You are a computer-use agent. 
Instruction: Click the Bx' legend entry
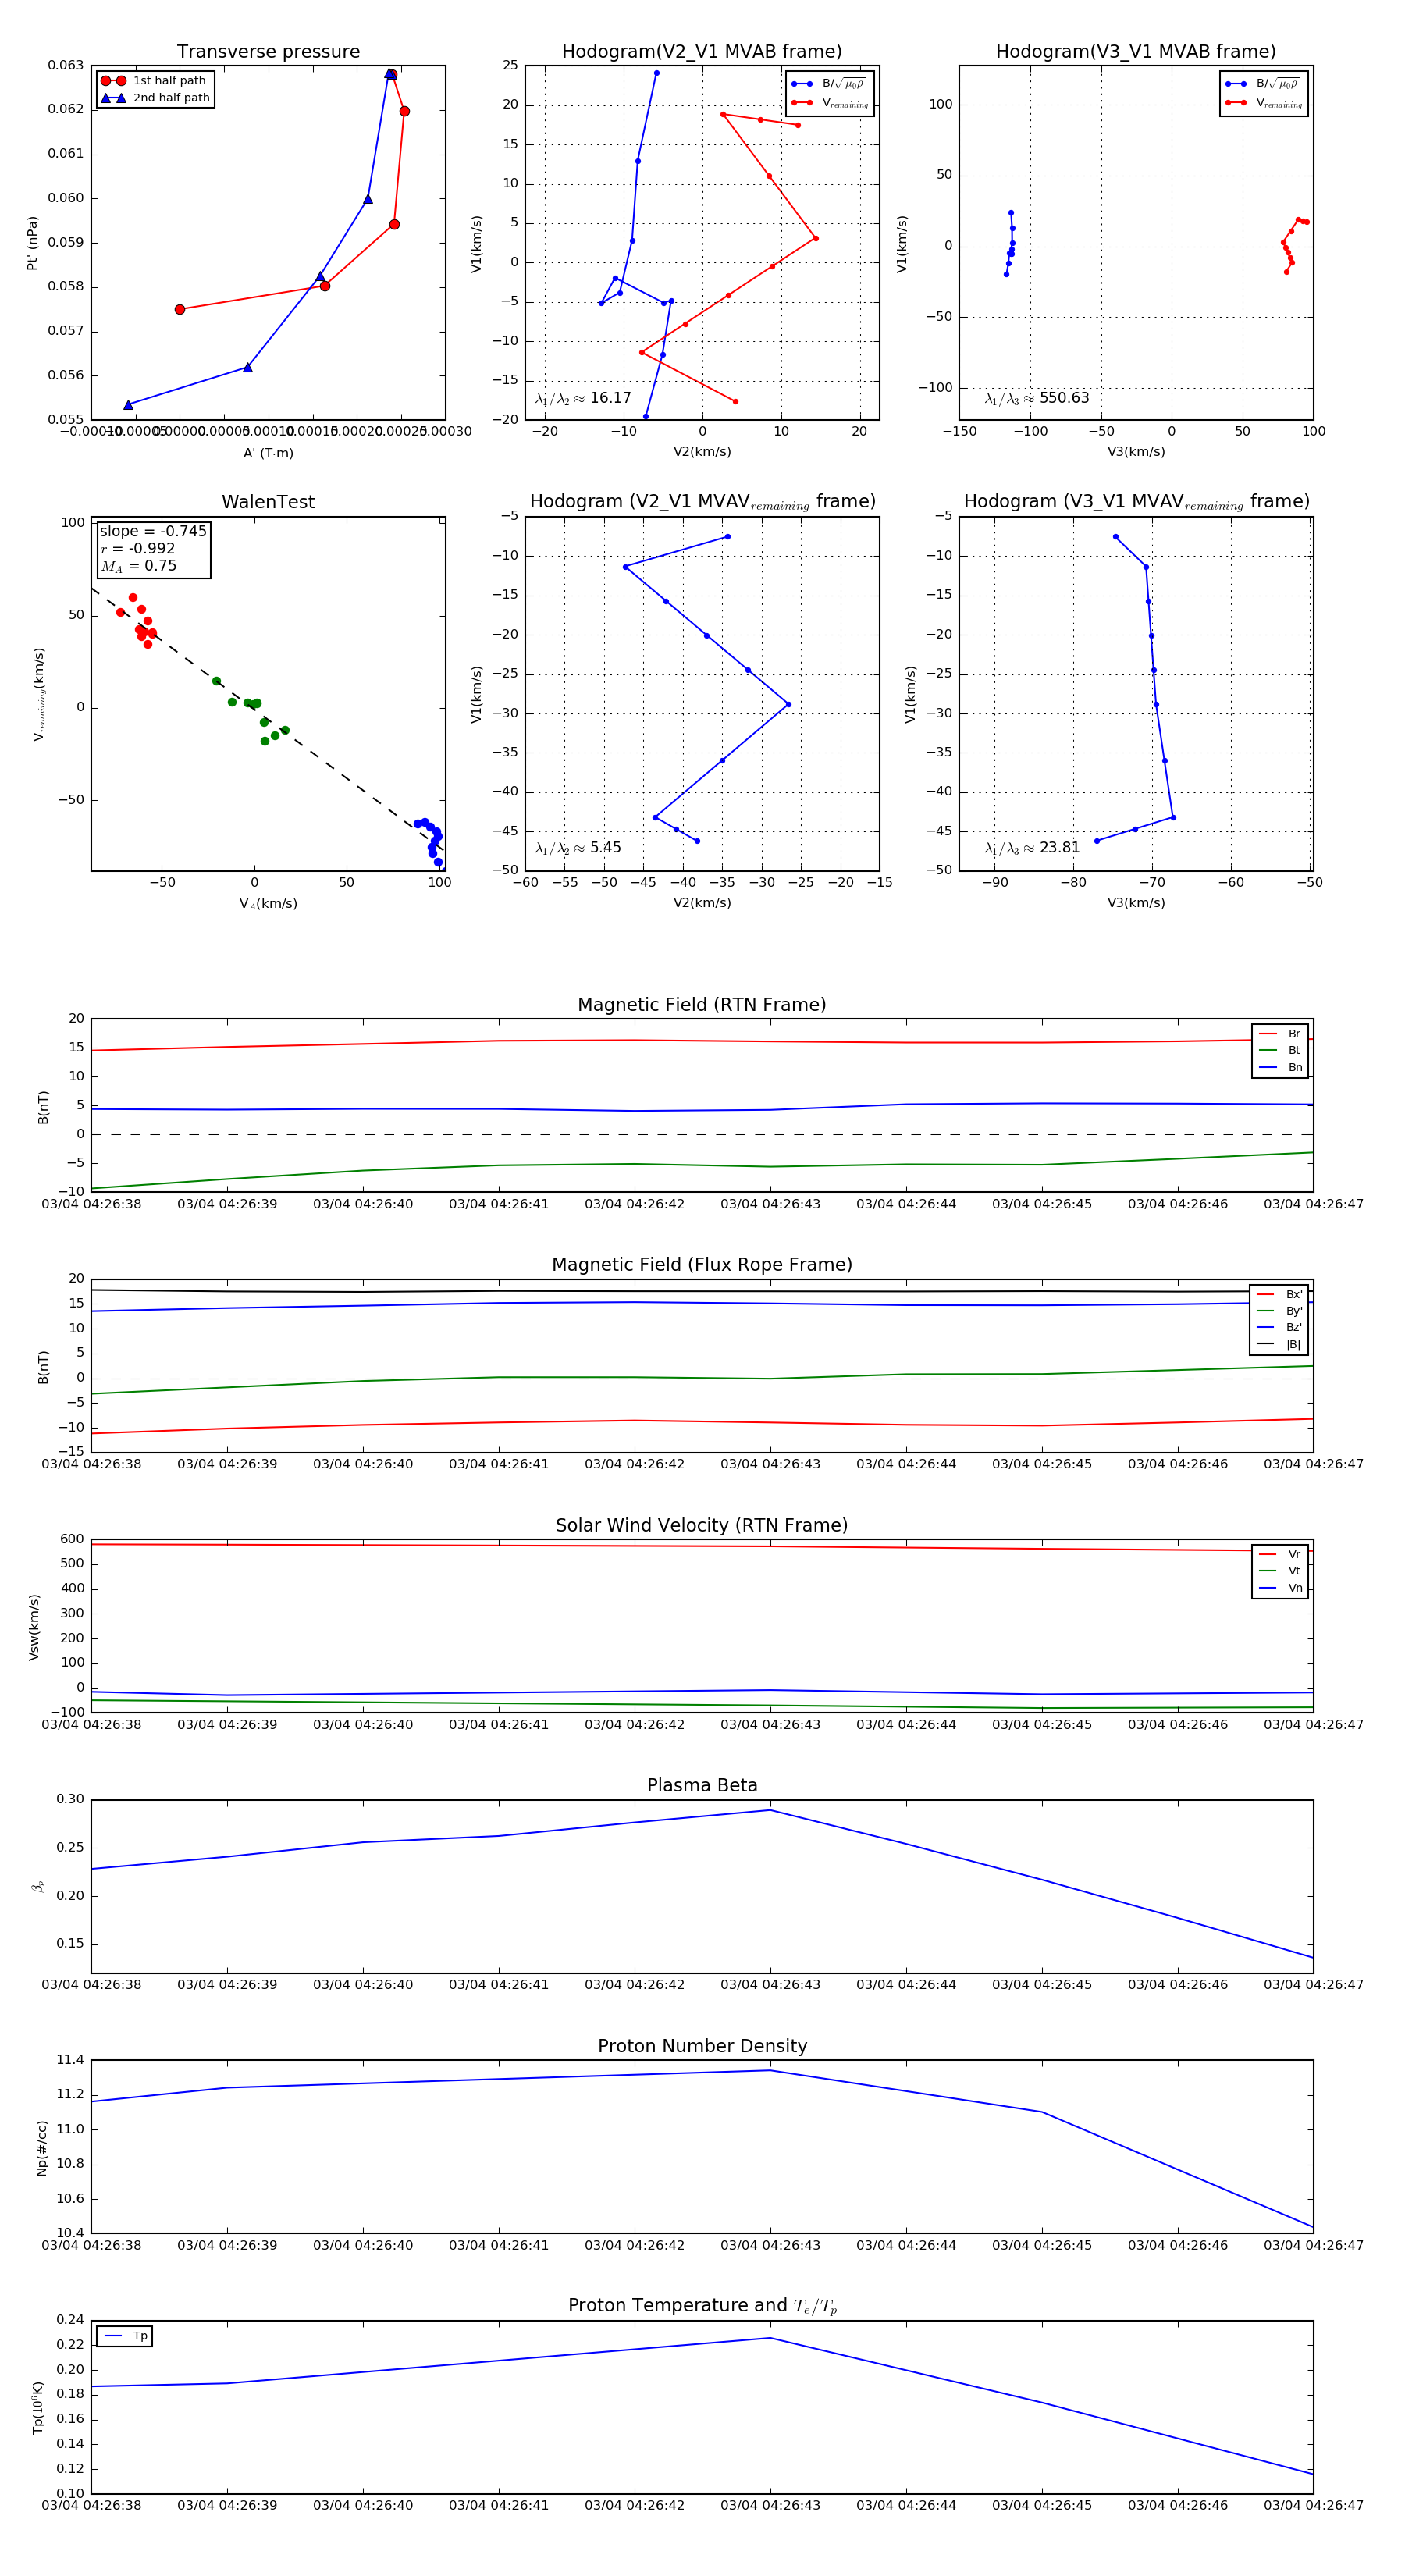pos(1279,1295)
